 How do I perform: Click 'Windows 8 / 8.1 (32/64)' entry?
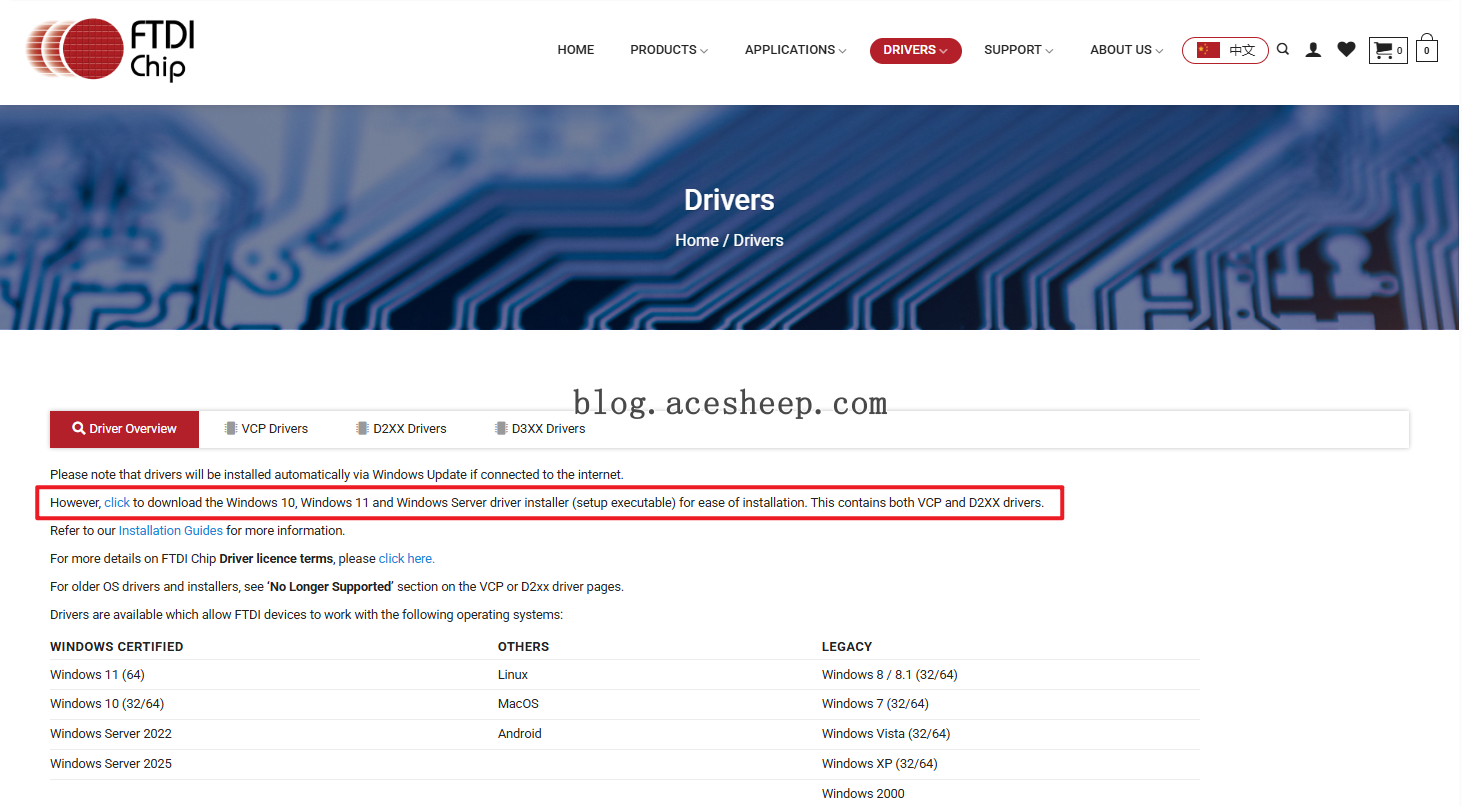coord(890,675)
